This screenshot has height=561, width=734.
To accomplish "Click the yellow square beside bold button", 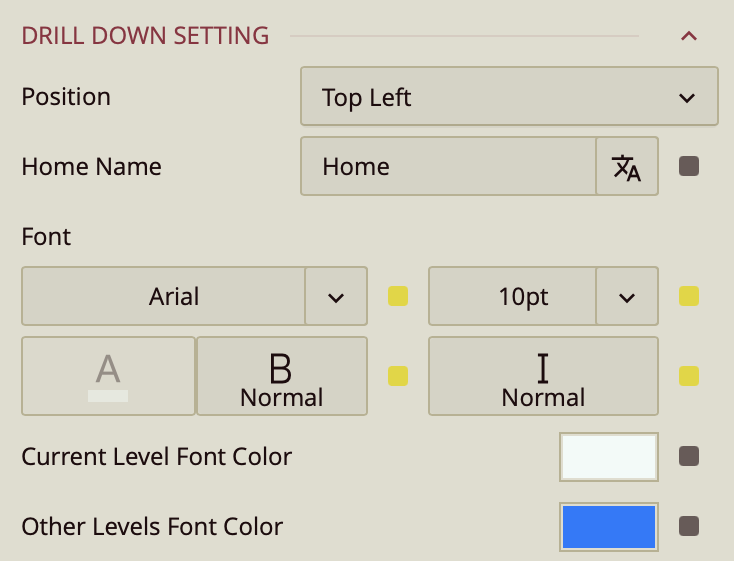I will pos(398,376).
